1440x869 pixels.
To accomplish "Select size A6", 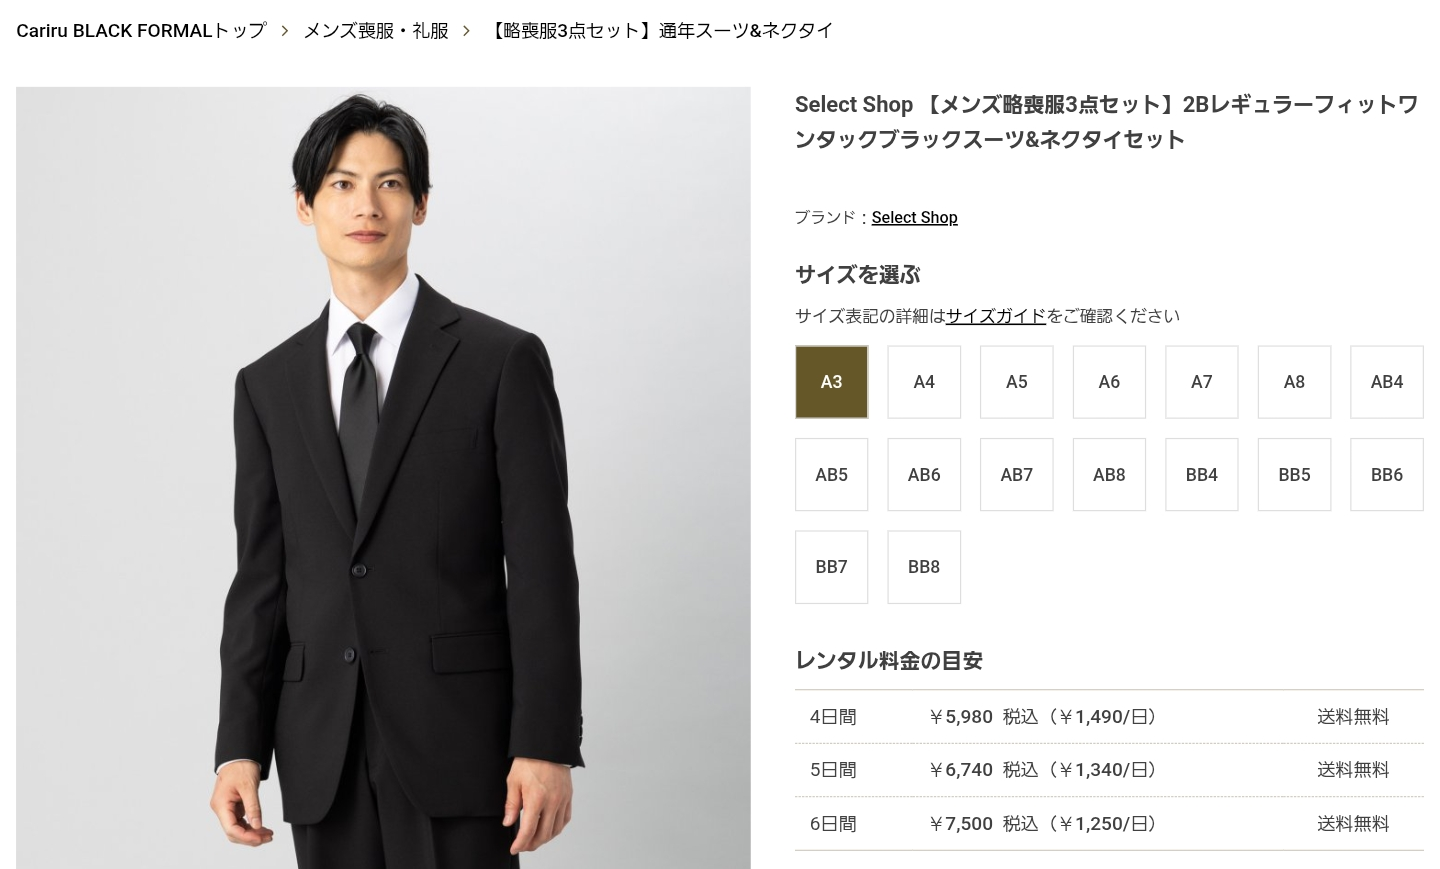I will click(1109, 382).
